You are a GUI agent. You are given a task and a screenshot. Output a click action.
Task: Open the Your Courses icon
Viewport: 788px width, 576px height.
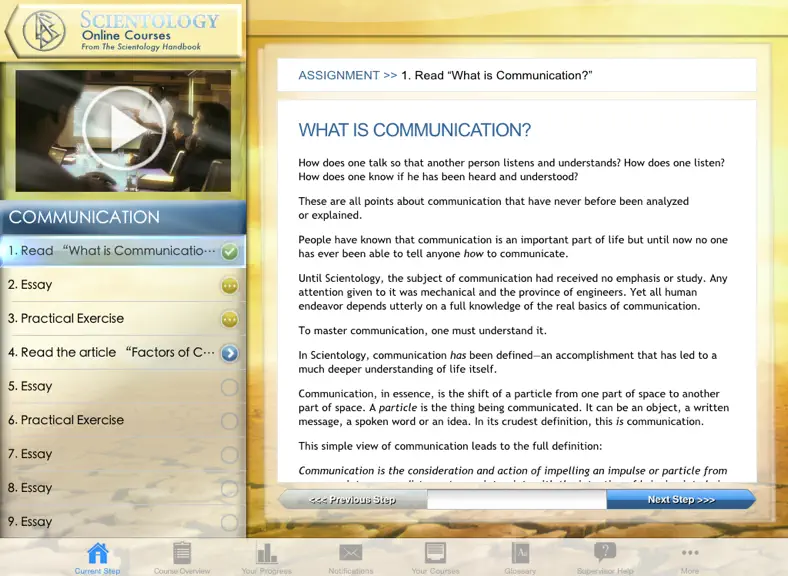pyautogui.click(x=435, y=553)
